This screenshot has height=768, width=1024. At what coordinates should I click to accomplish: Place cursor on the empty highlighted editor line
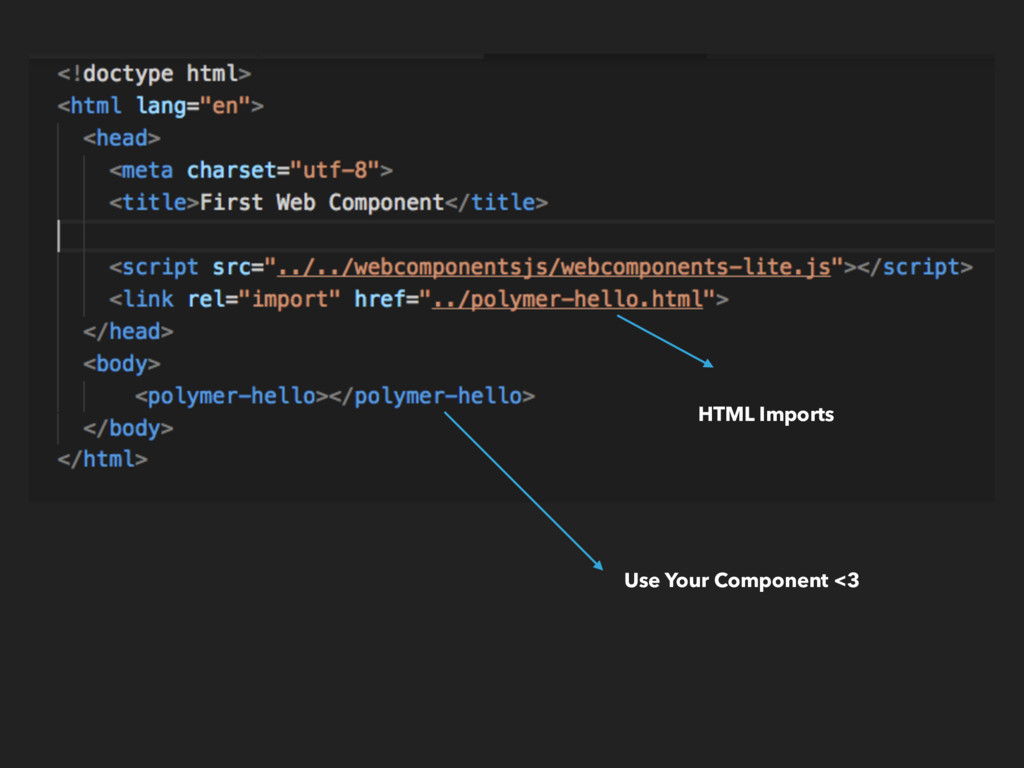click(x=526, y=236)
